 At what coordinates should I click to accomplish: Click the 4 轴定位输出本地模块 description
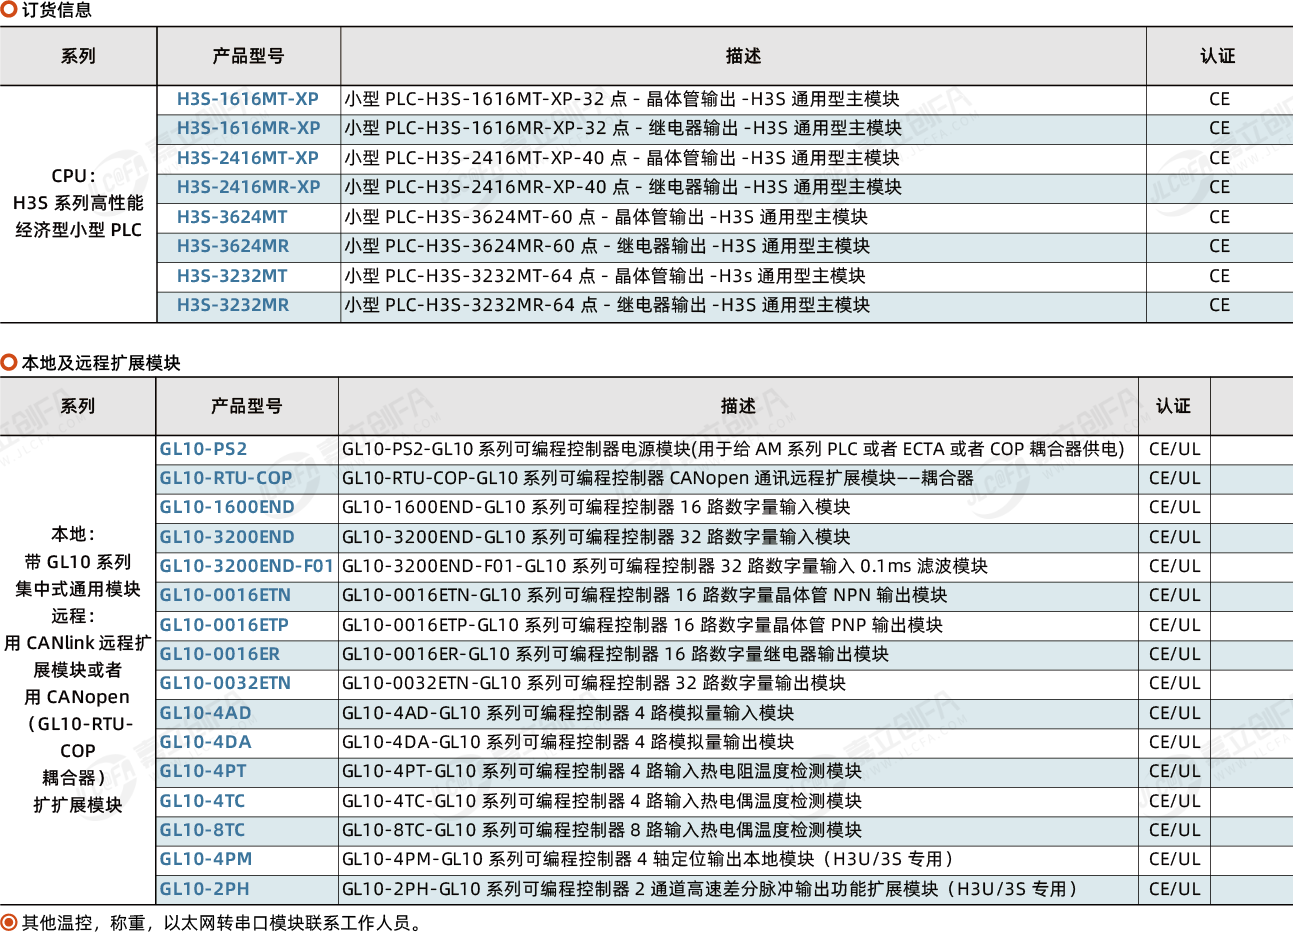coord(649,859)
